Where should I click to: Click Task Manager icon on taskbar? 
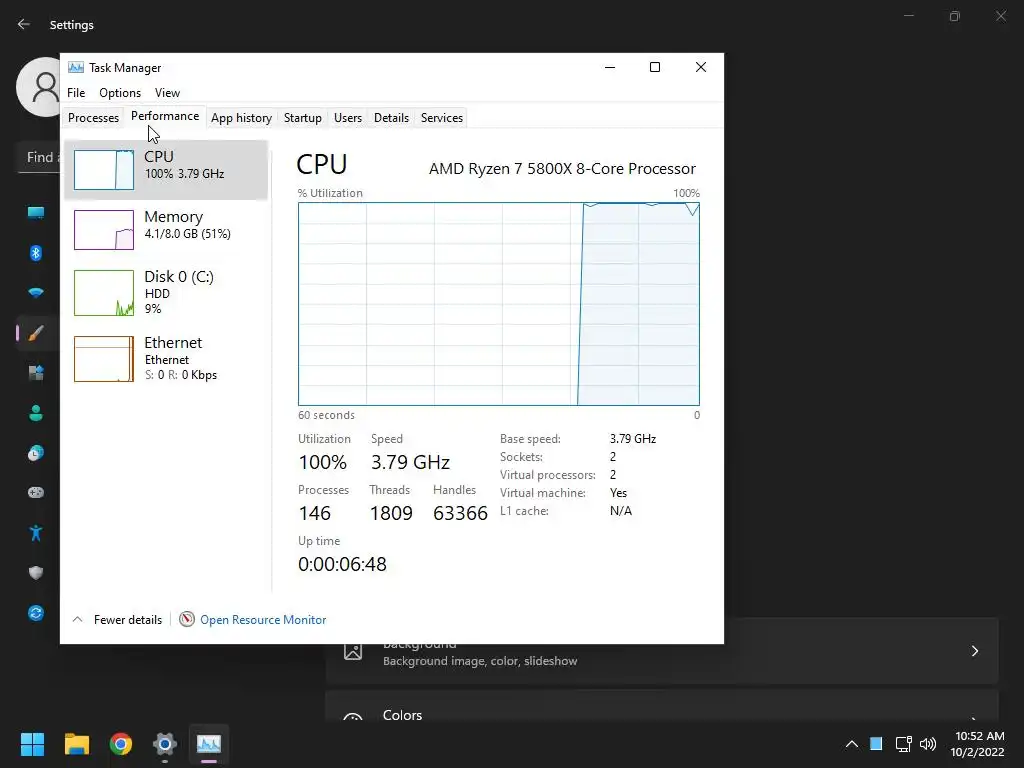pyautogui.click(x=209, y=744)
